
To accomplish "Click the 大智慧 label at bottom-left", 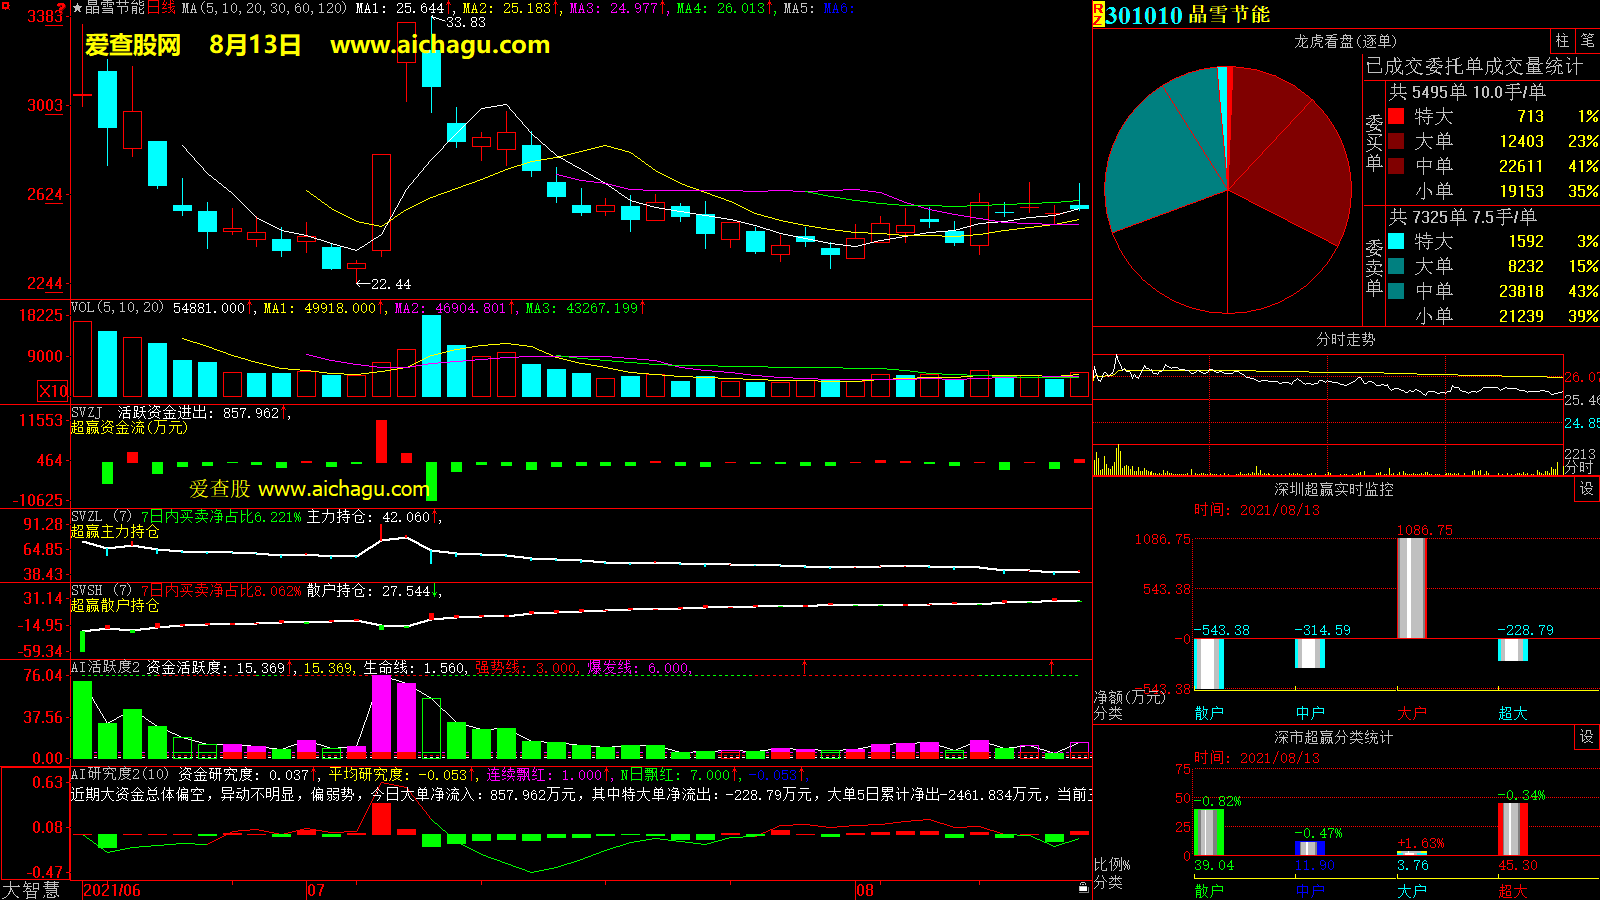I will pyautogui.click(x=31, y=889).
